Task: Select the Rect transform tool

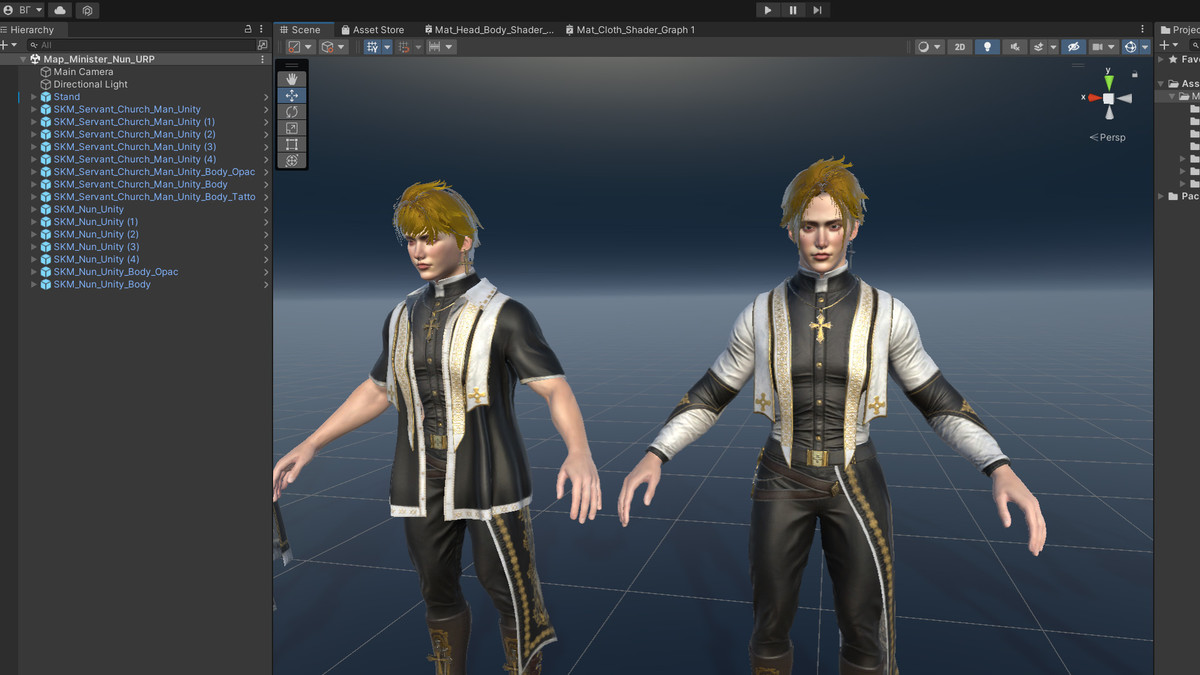Action: 292,144
